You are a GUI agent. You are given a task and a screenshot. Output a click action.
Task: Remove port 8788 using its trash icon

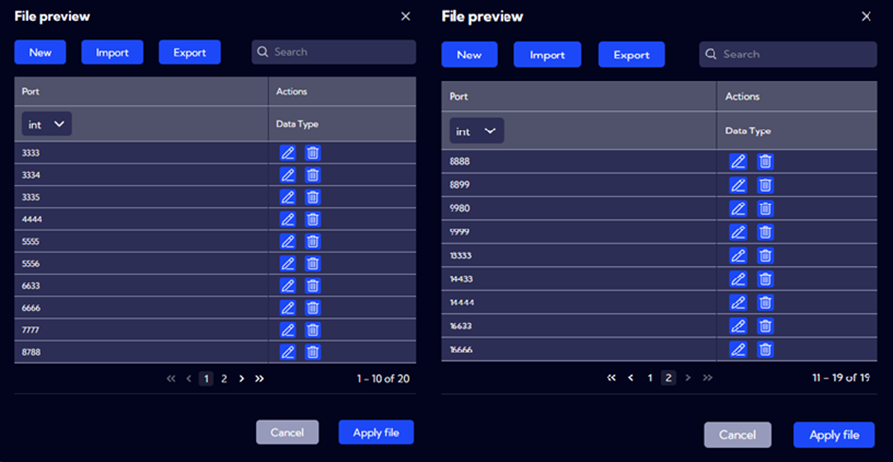click(x=312, y=352)
